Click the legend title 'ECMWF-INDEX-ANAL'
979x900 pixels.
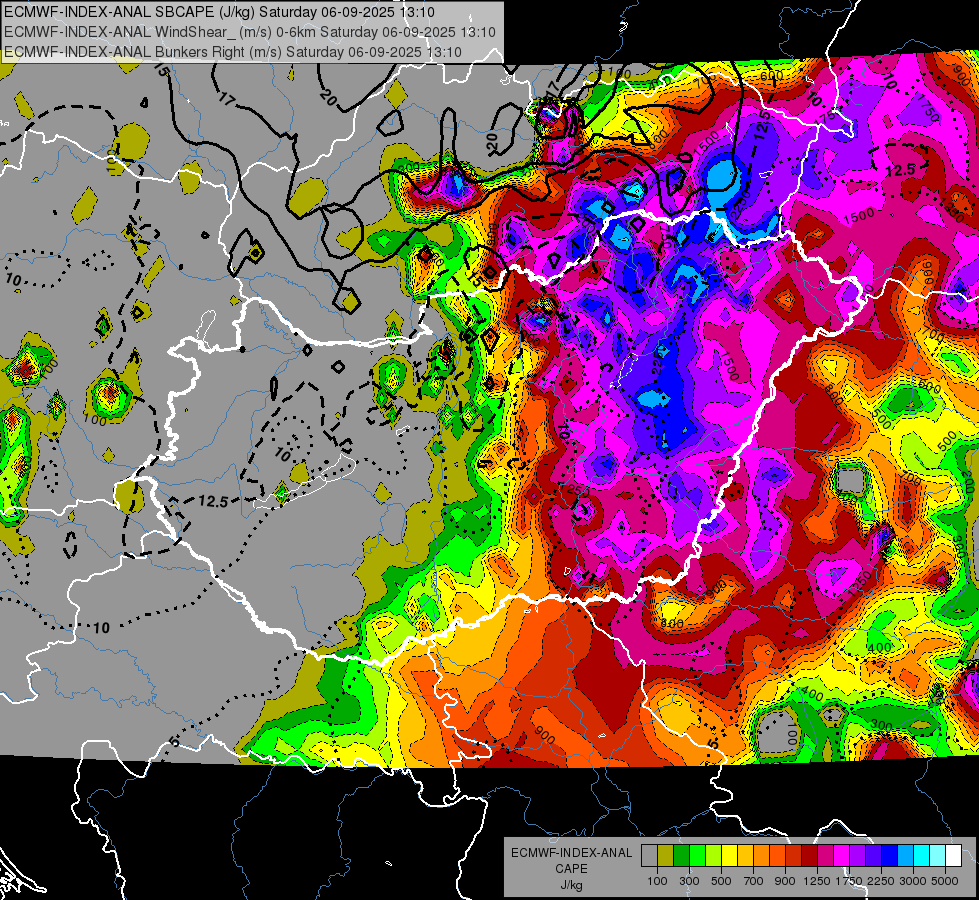tap(571, 853)
